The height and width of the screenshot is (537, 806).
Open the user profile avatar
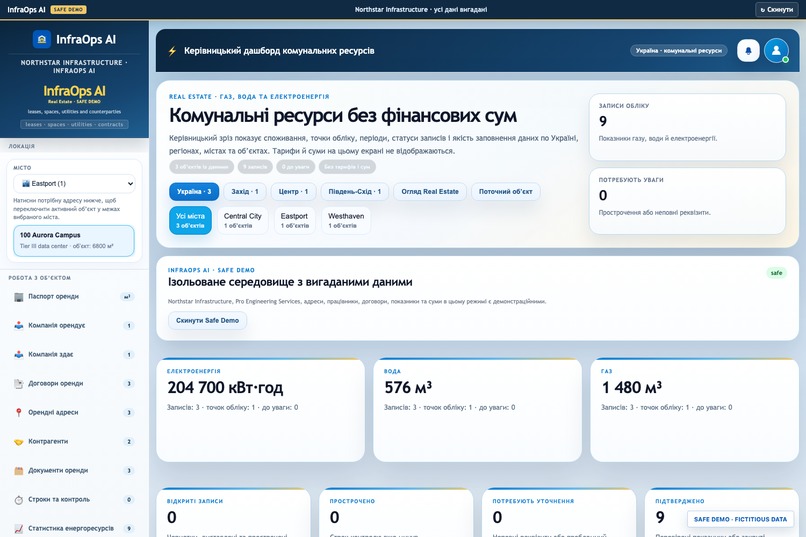[776, 50]
